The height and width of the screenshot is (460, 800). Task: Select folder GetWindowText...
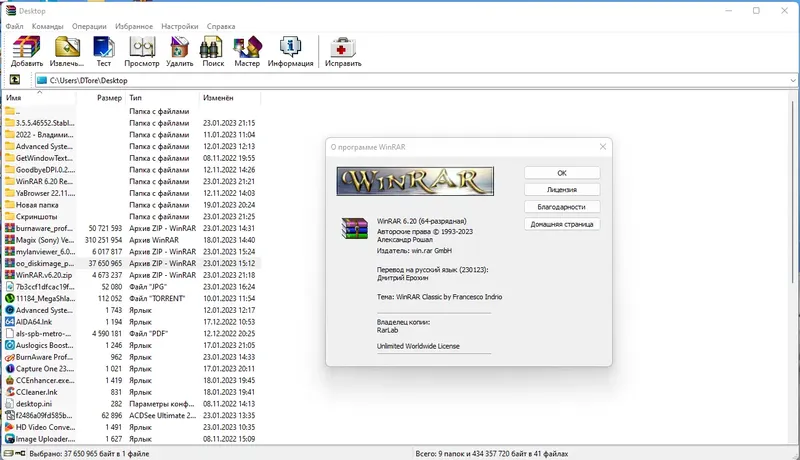[x=132, y=158]
